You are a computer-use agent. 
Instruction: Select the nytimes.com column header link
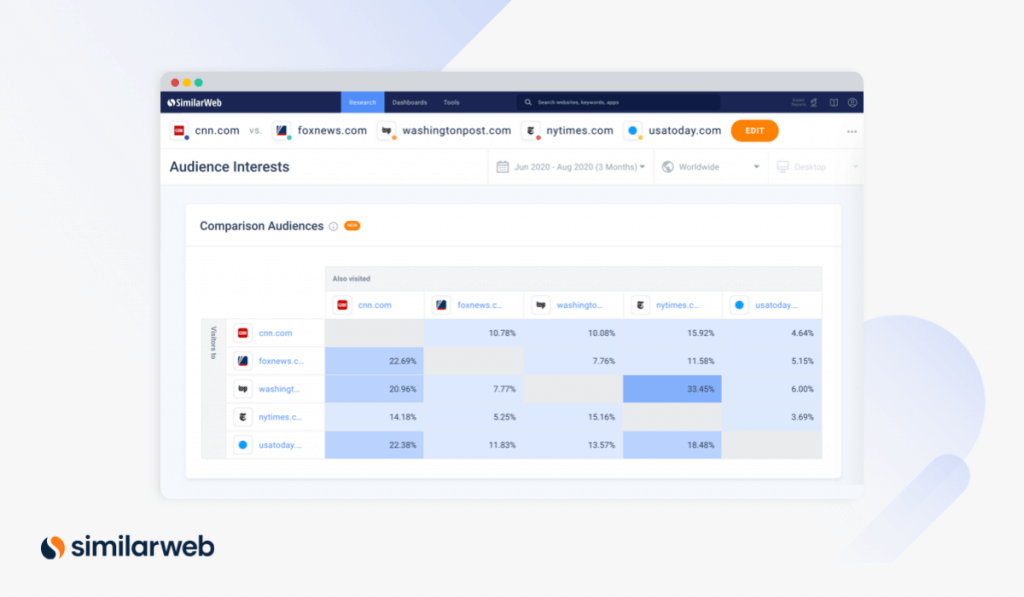point(676,304)
